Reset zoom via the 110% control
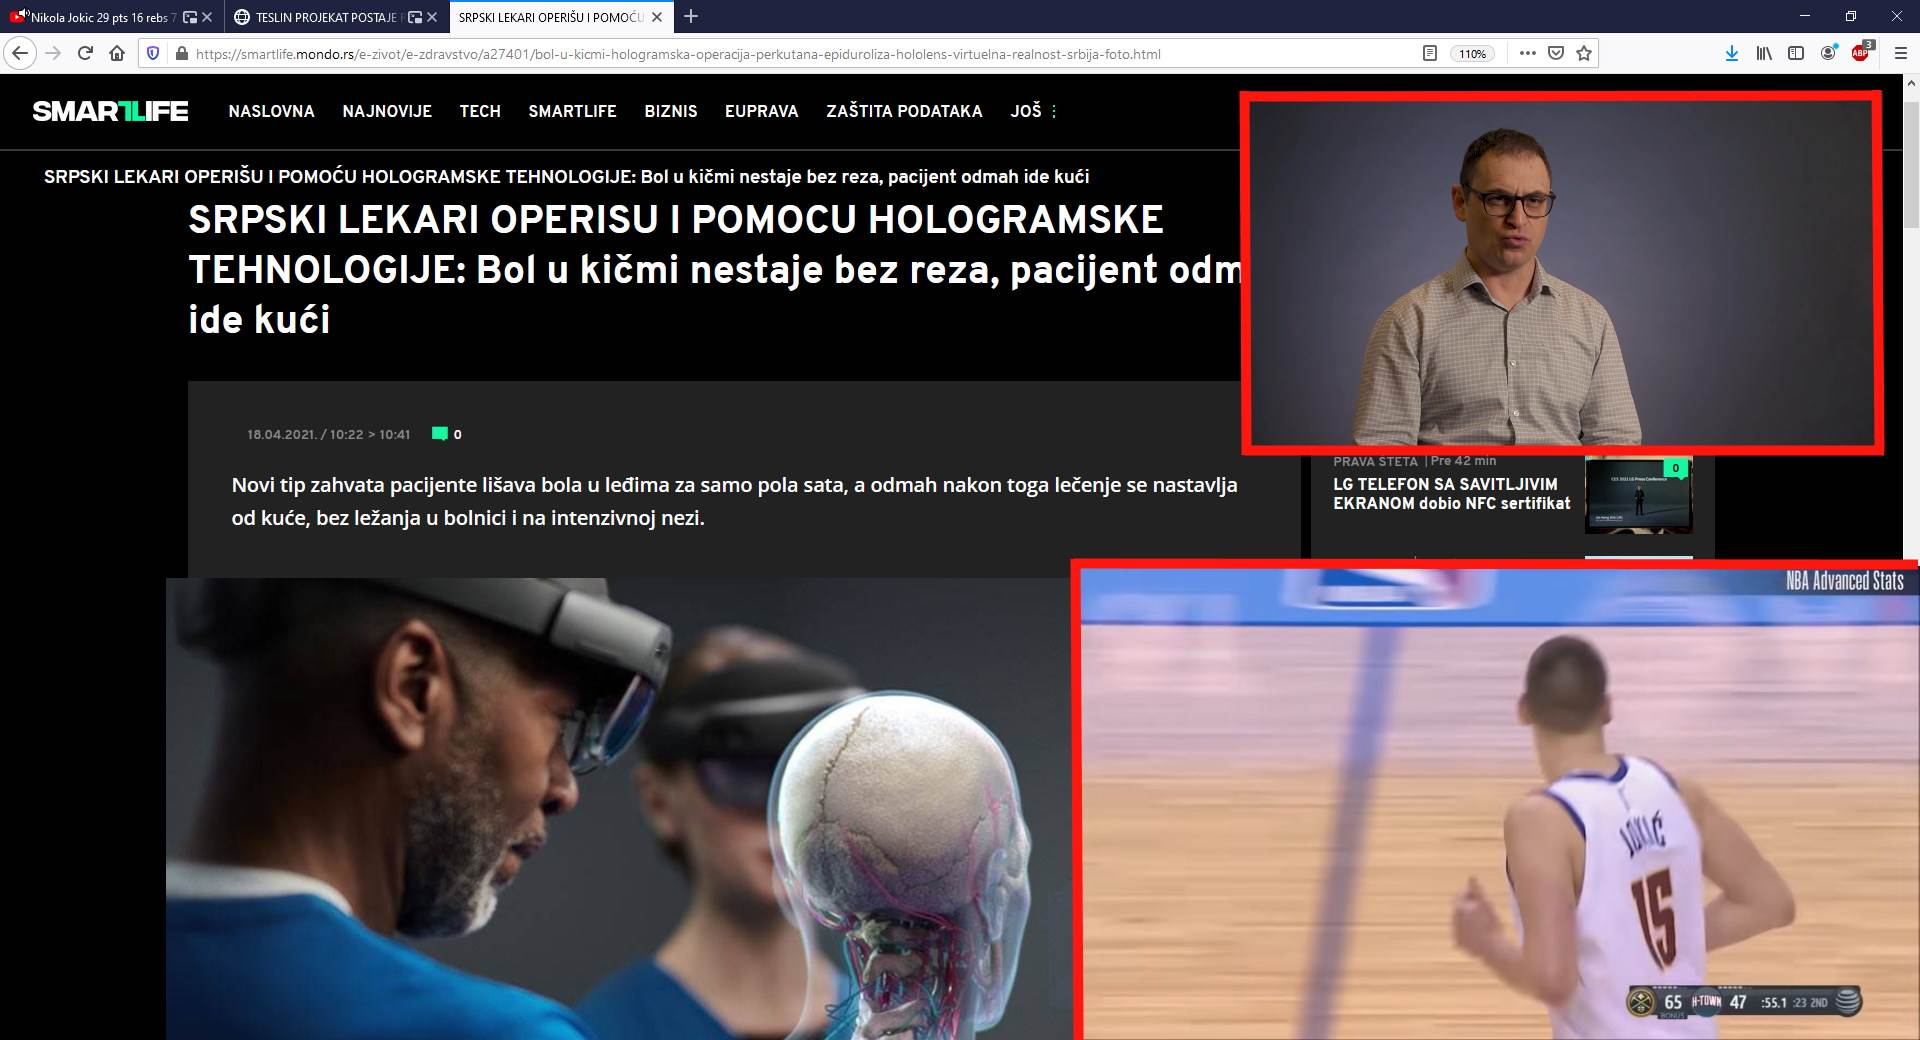Viewport: 1920px width, 1040px height. point(1473,53)
